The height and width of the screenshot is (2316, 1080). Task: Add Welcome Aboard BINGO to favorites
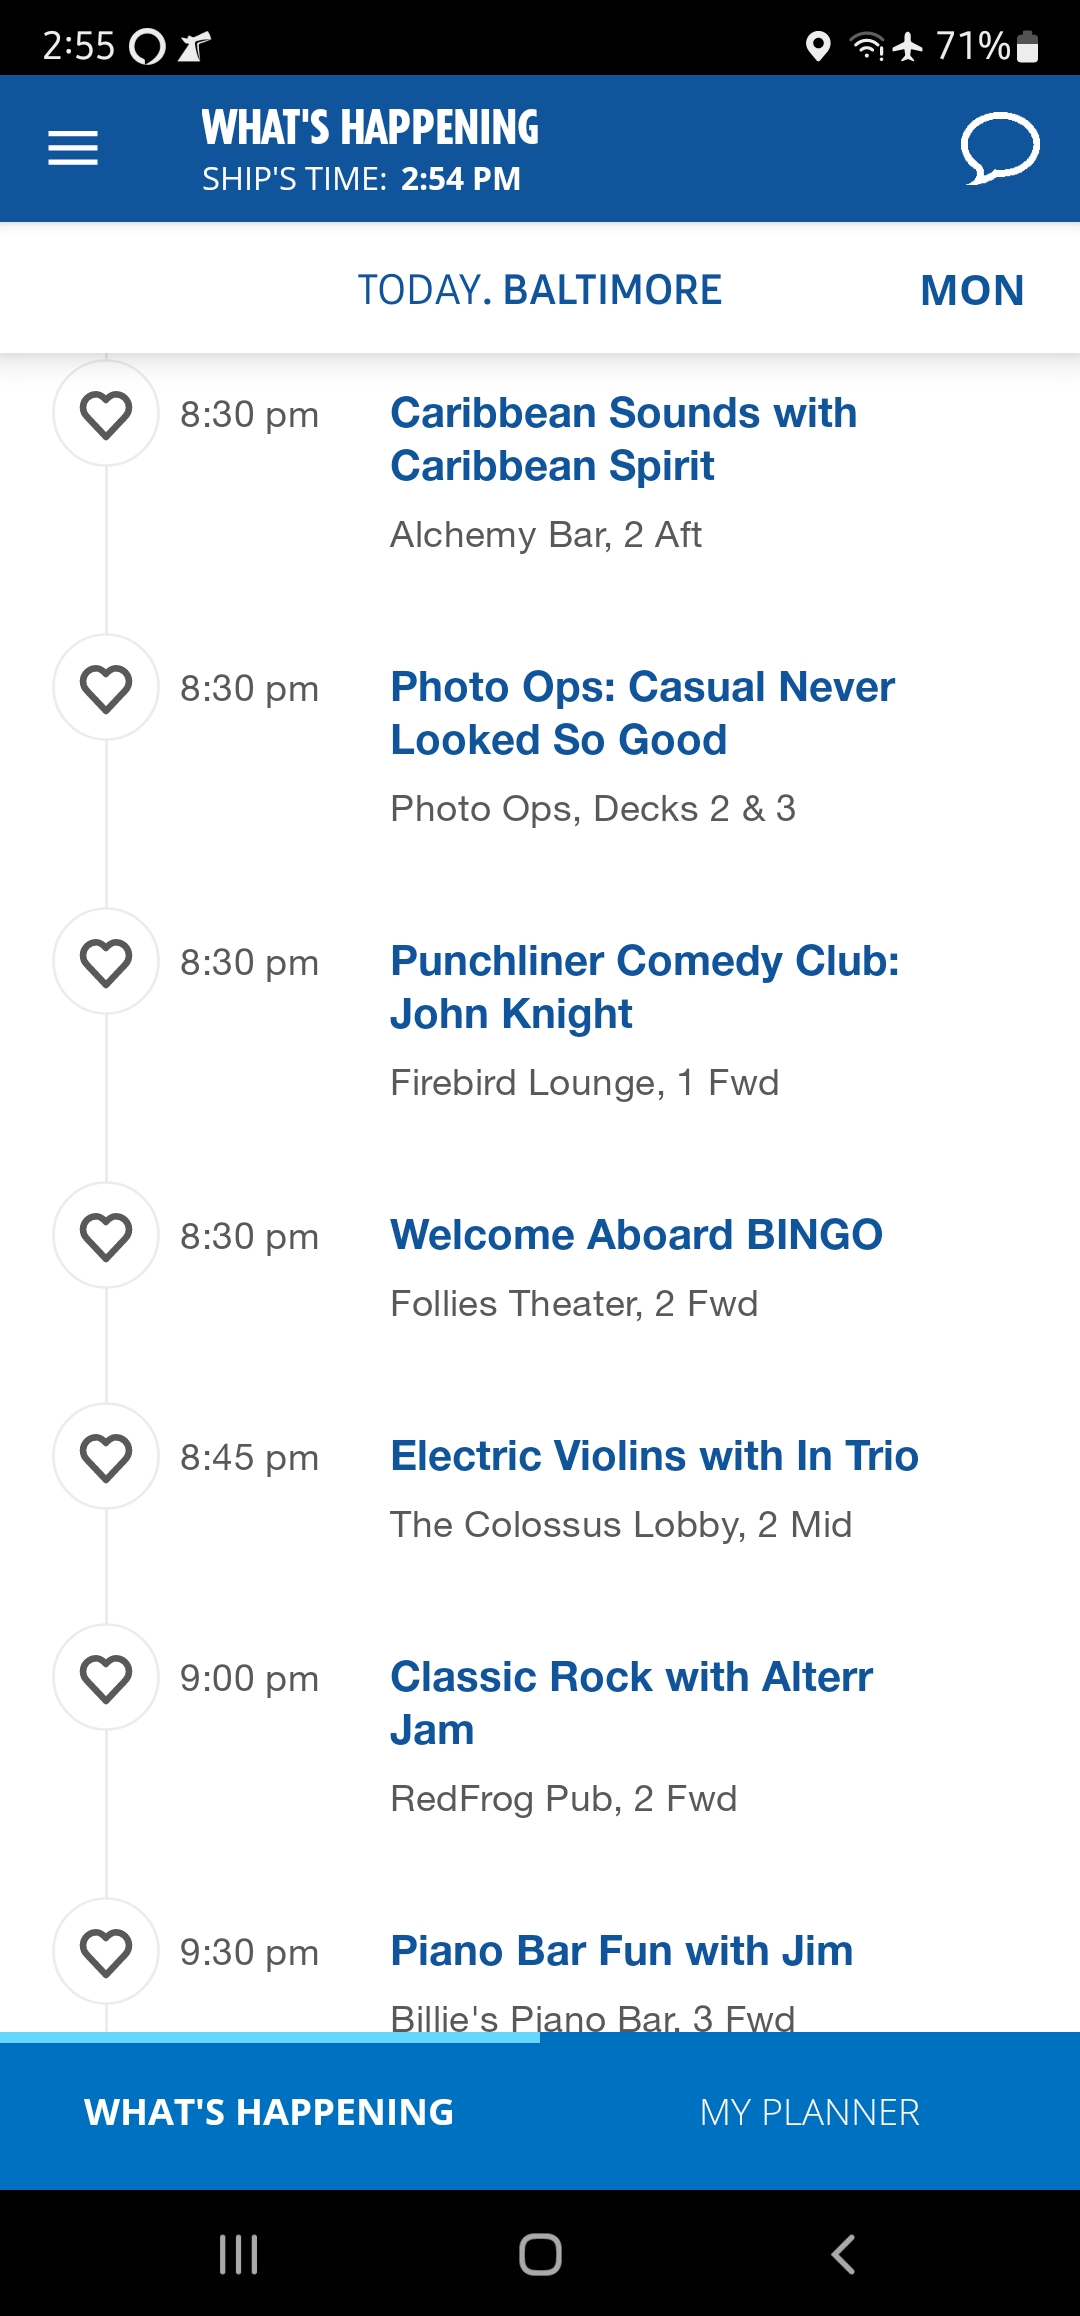coord(106,1235)
